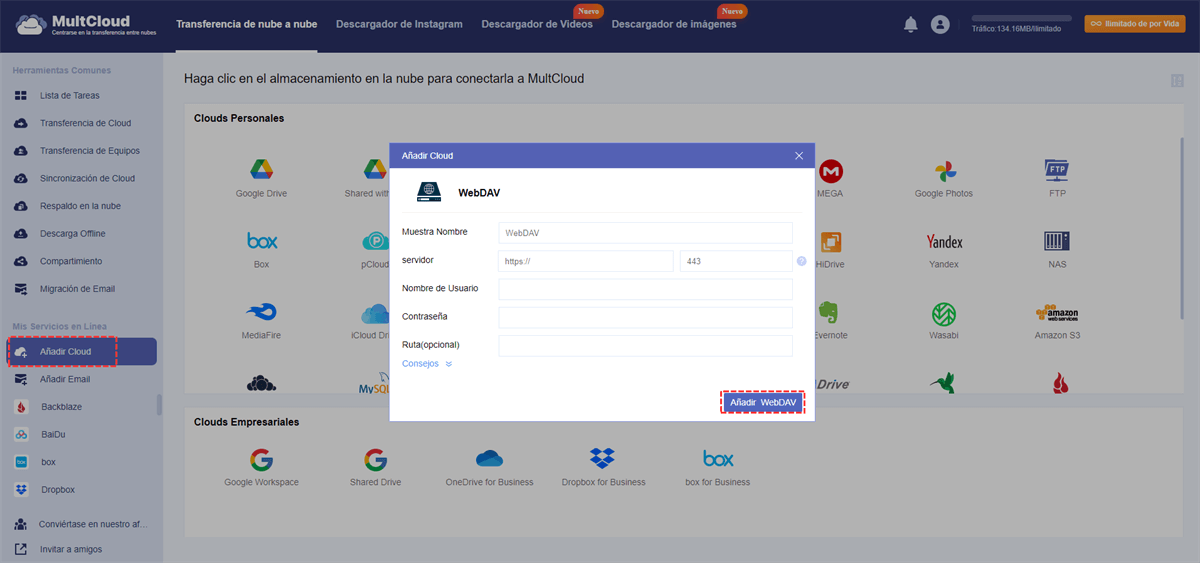1200x563 pixels.
Task: Open the Box personal cloud icon
Action: (x=262, y=241)
